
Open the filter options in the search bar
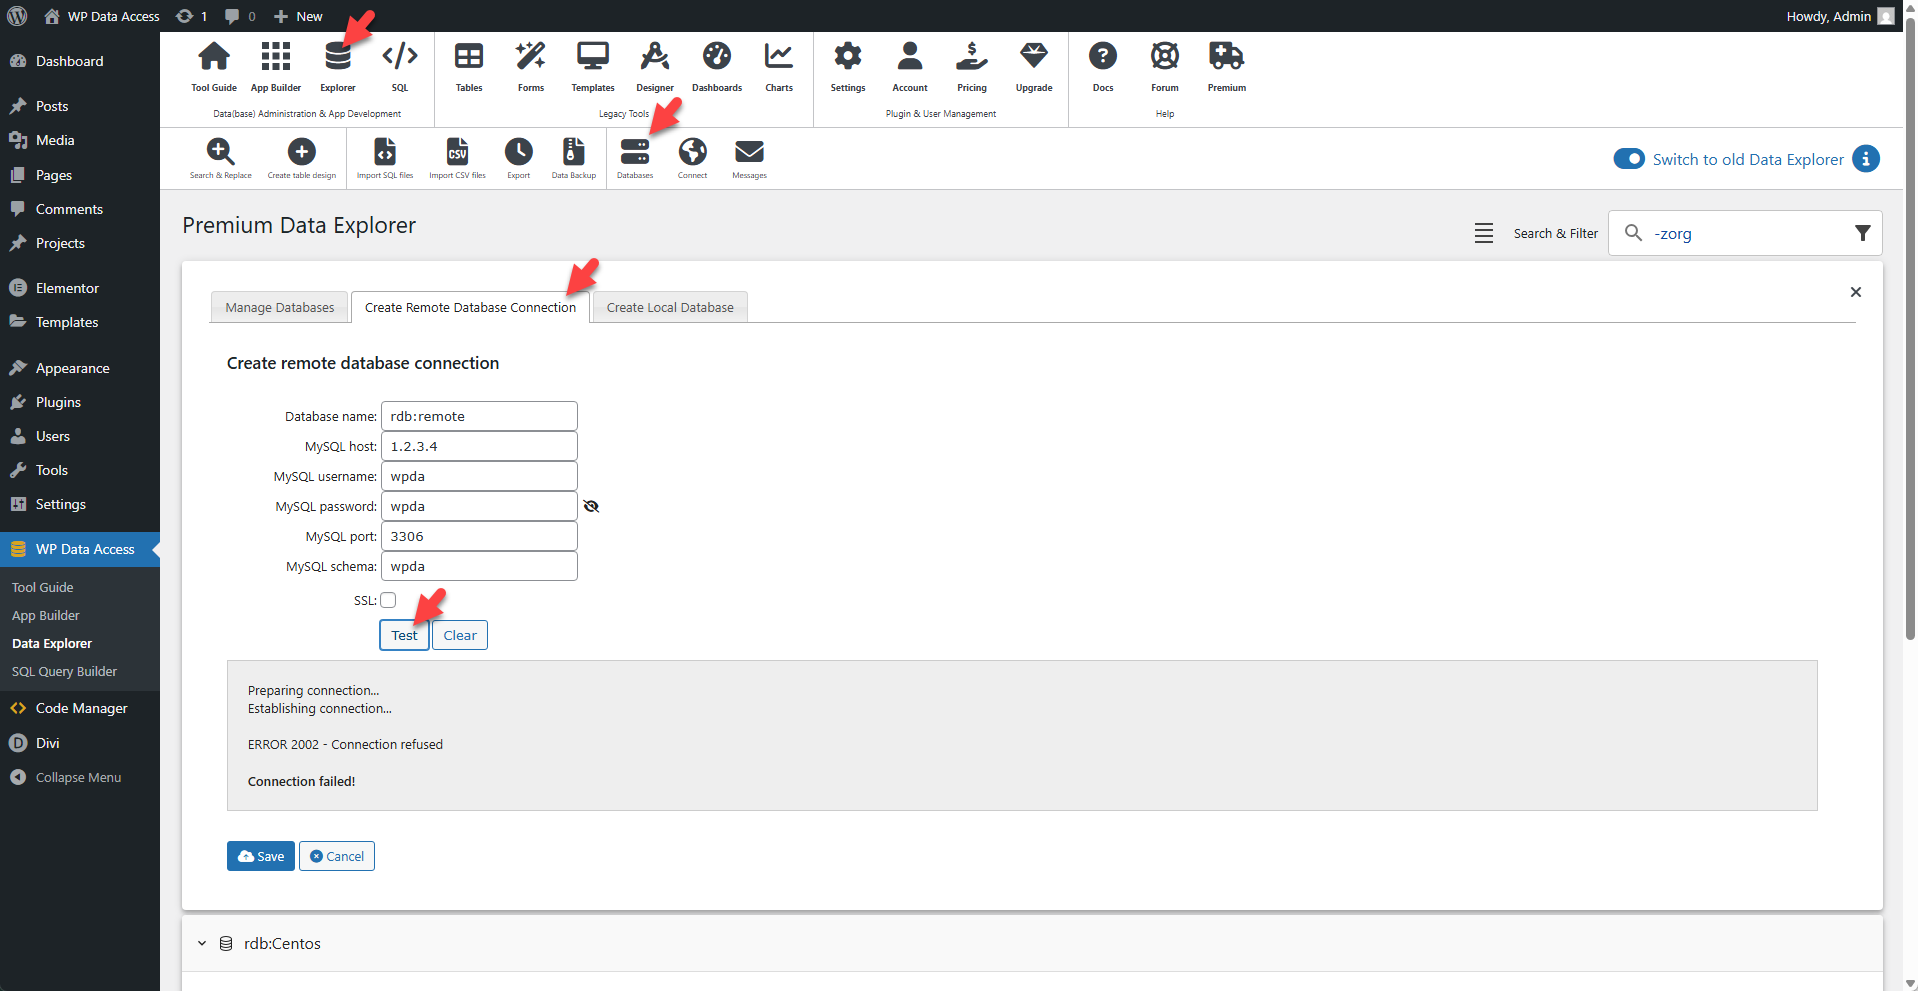[1862, 232]
